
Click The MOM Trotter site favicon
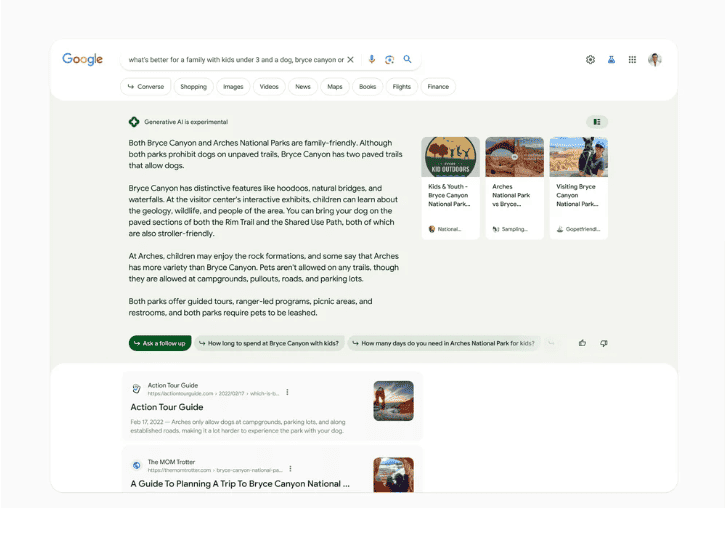[136, 466]
